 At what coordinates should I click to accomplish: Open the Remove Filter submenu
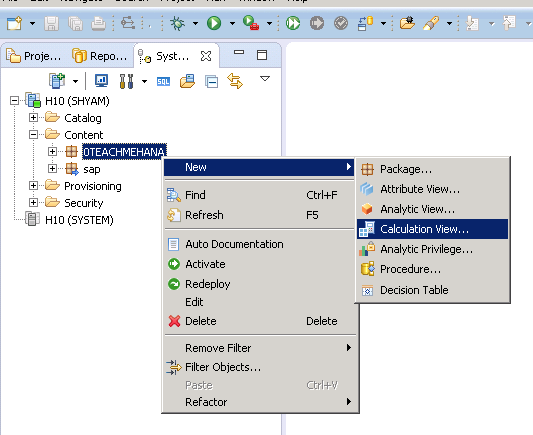259,348
